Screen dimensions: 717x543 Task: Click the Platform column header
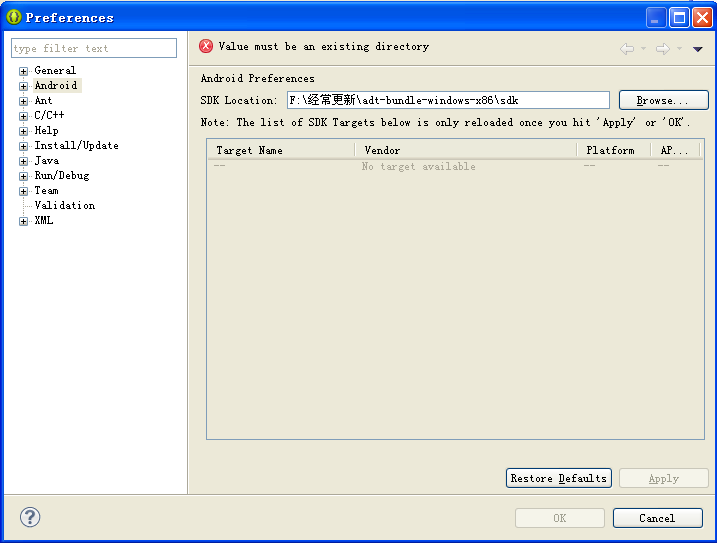[614, 150]
